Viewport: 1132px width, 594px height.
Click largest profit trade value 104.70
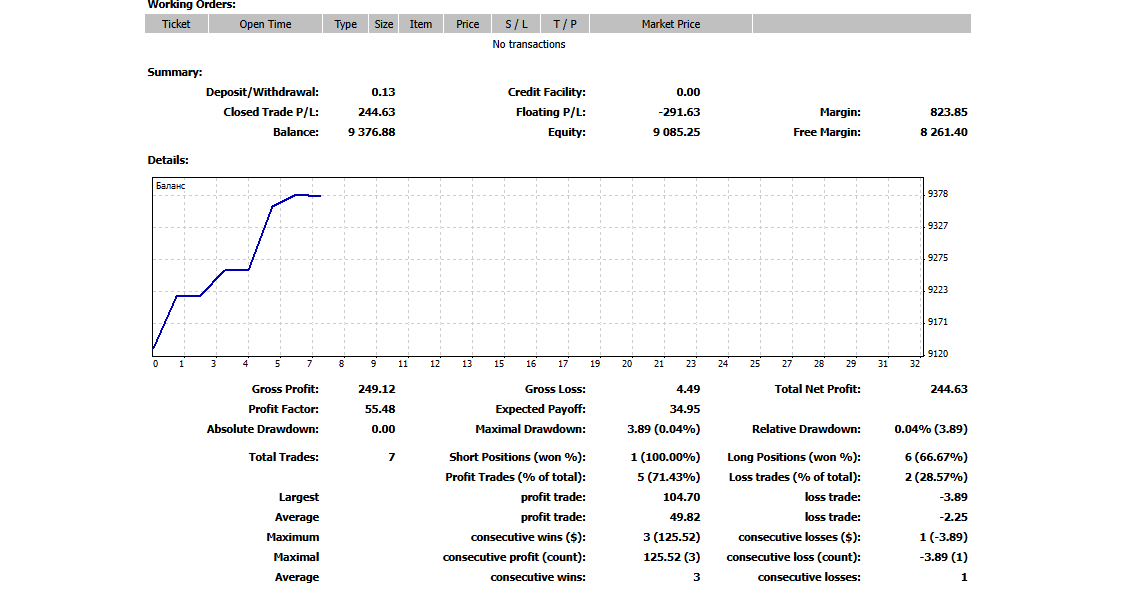[682, 497]
